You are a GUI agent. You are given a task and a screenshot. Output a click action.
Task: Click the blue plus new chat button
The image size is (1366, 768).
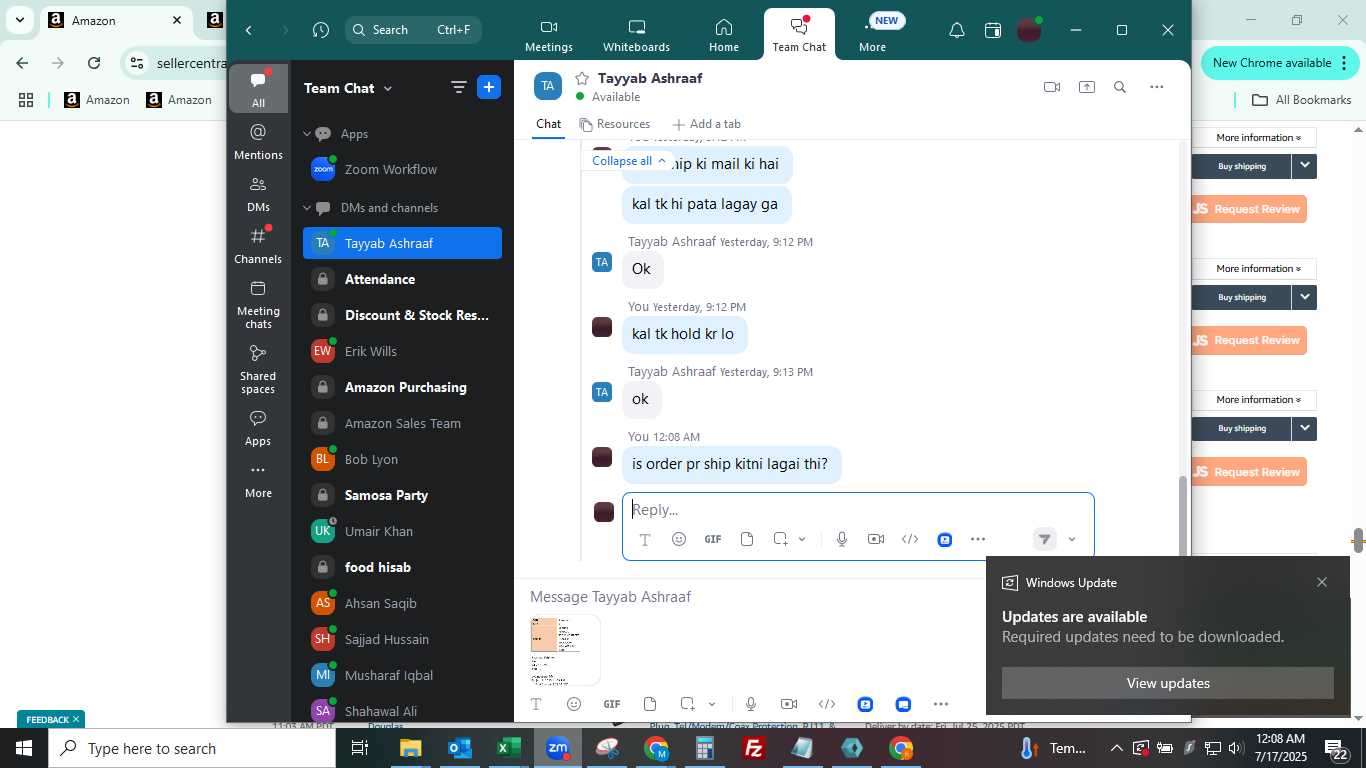pos(489,87)
